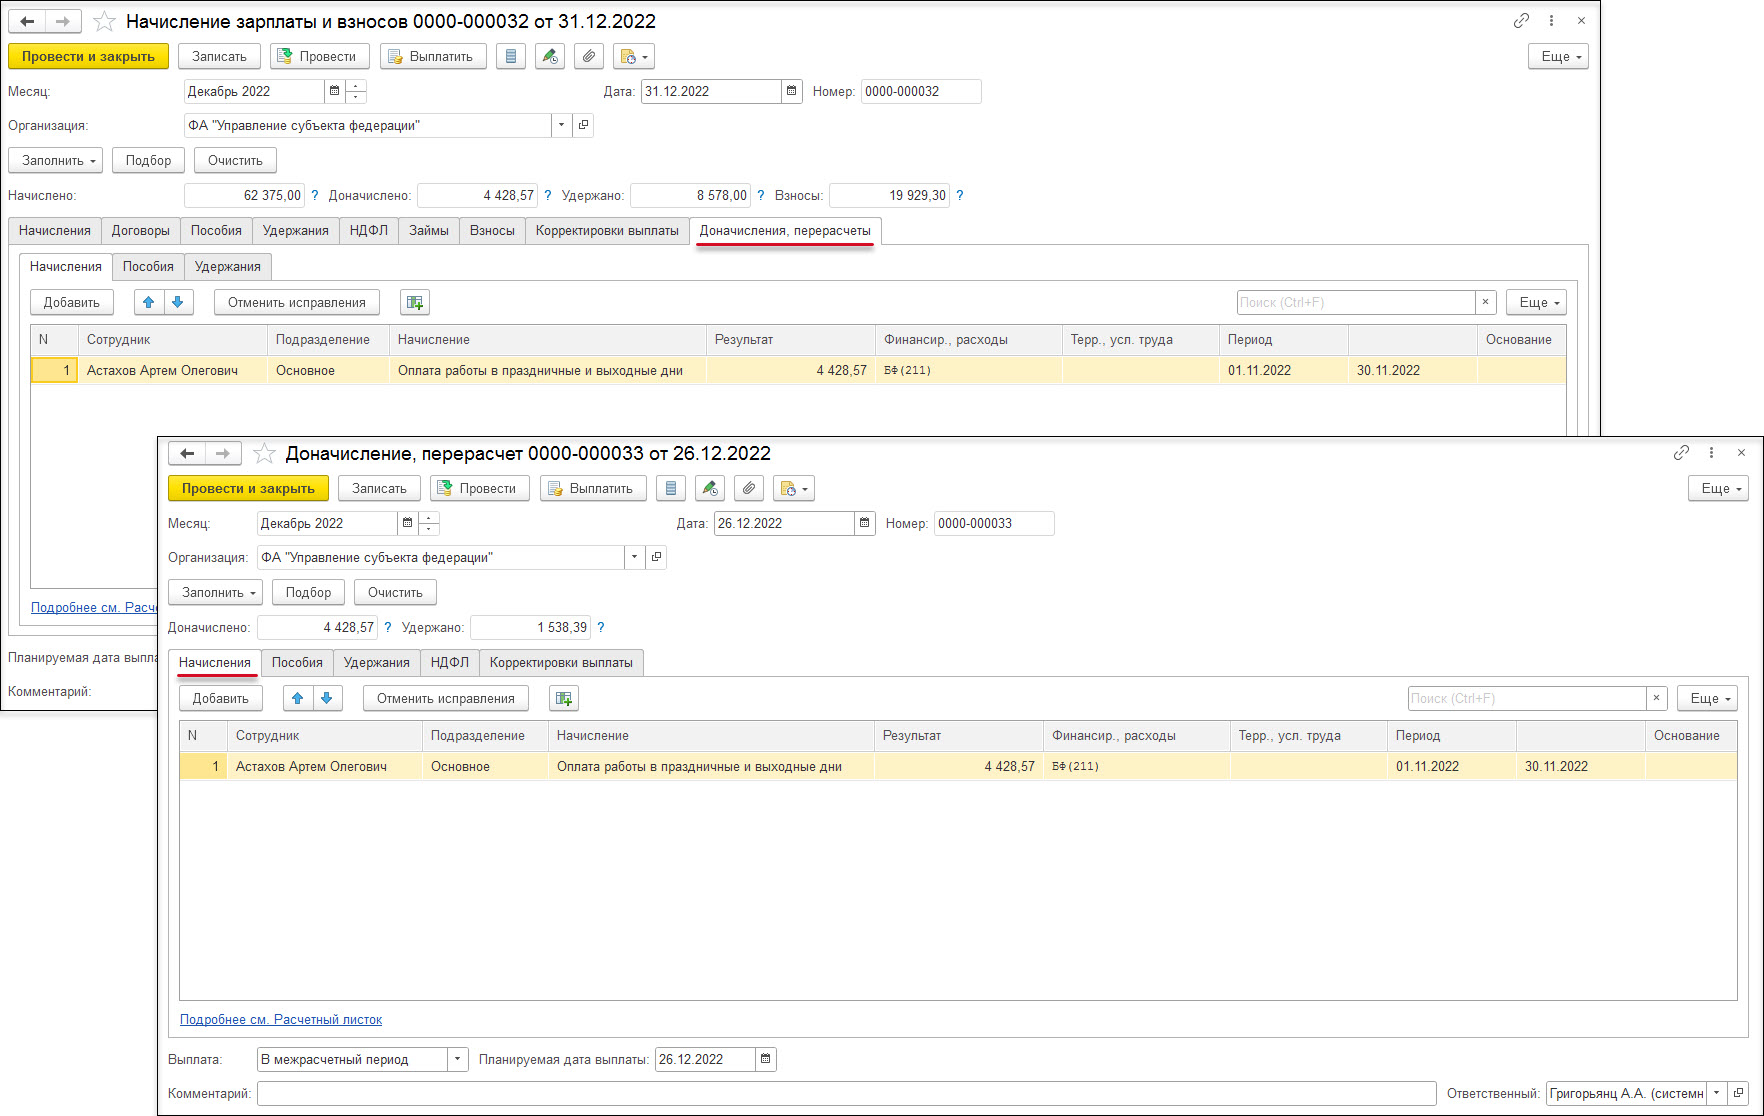Open organization card icon in back window
1764x1116 pixels.
coord(584,125)
